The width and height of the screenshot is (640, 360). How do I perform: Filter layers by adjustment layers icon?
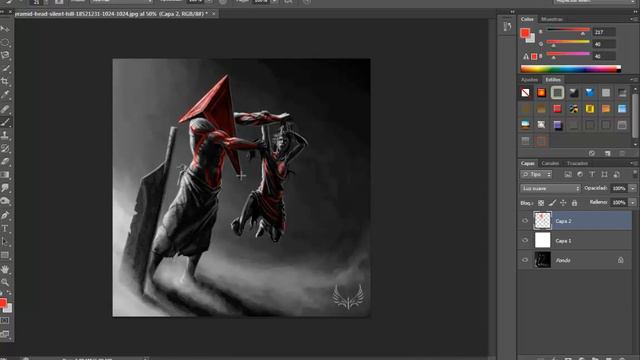580,174
